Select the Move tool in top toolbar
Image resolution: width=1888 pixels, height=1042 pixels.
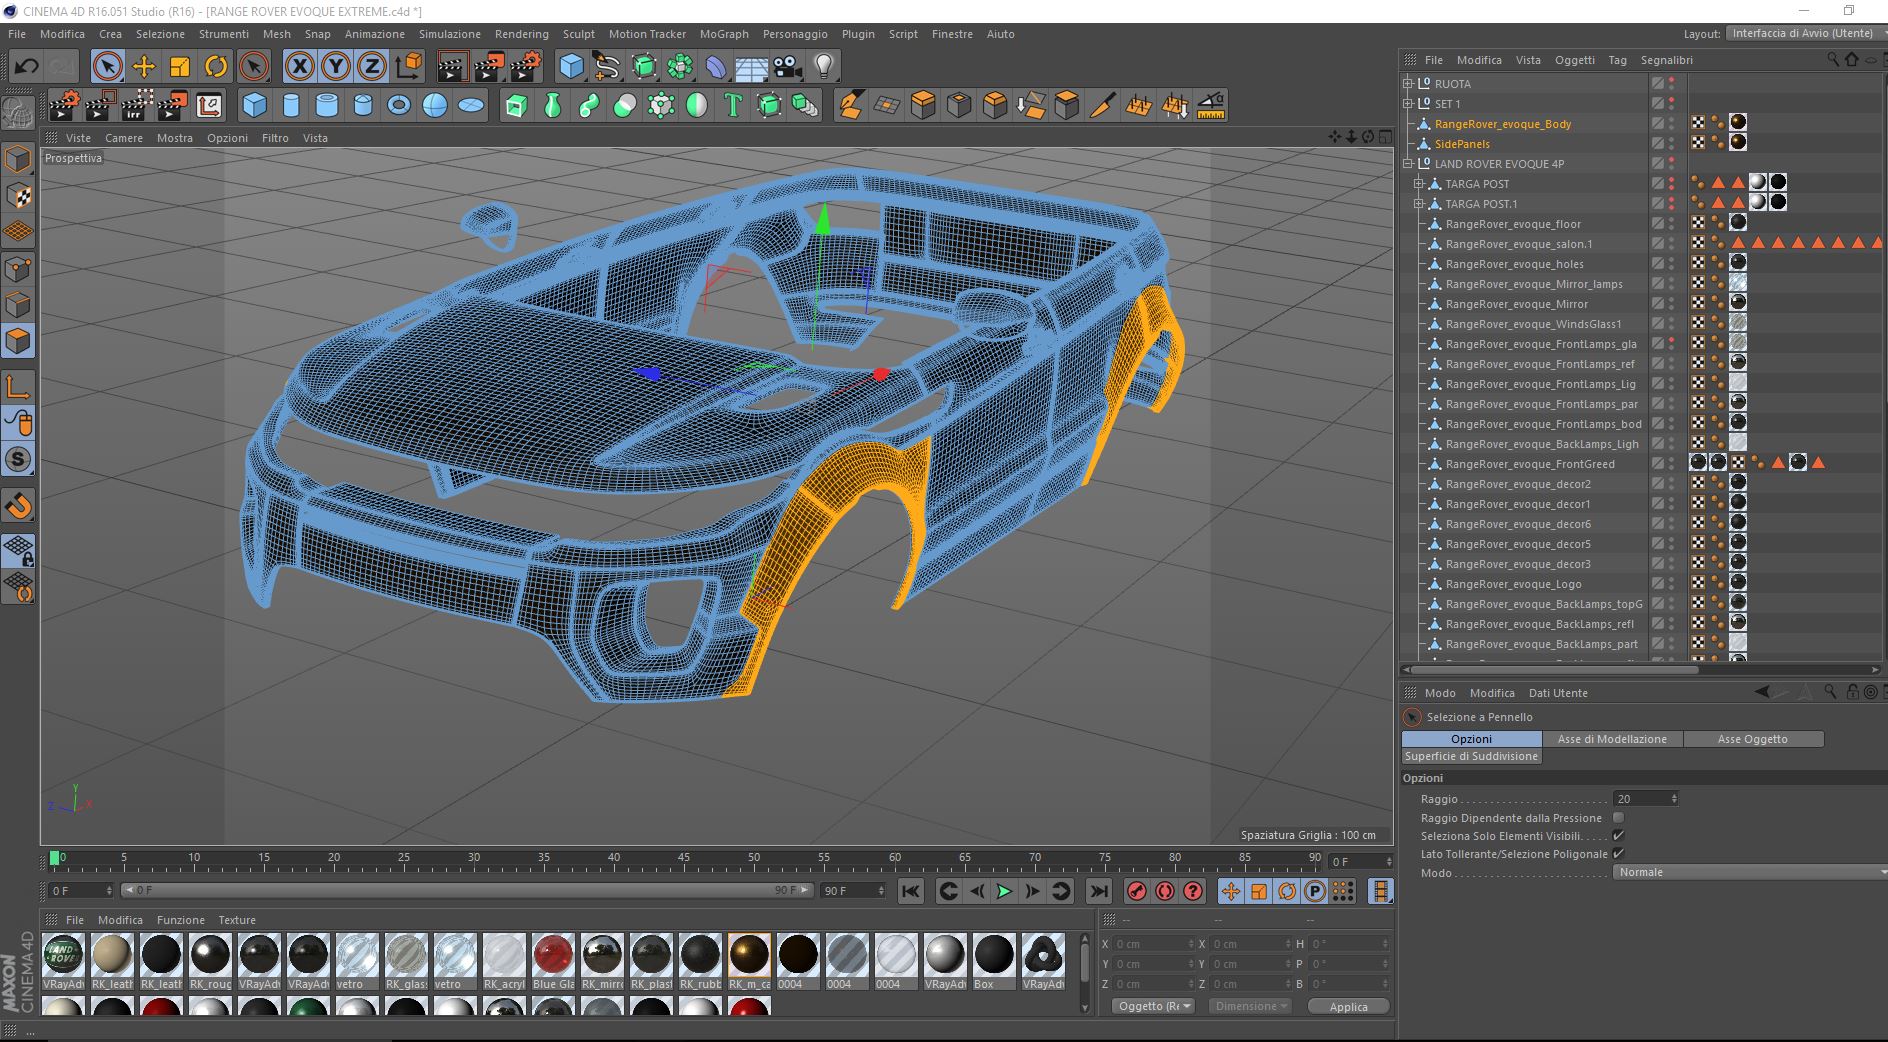144,67
